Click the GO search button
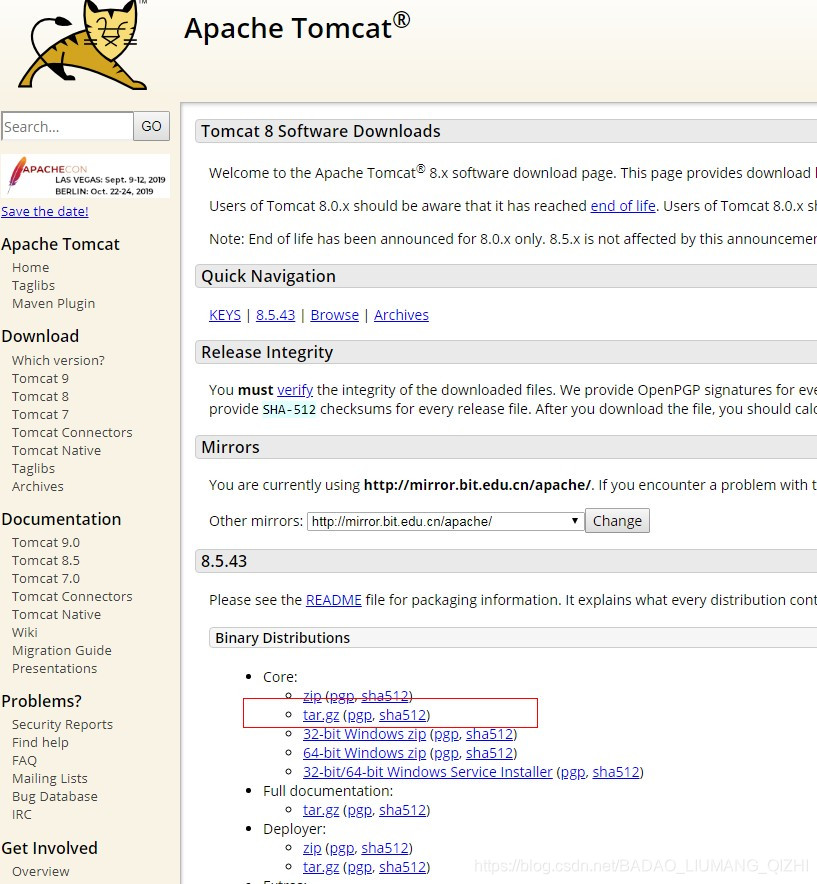Screen dimensions: 817x884 [151, 126]
